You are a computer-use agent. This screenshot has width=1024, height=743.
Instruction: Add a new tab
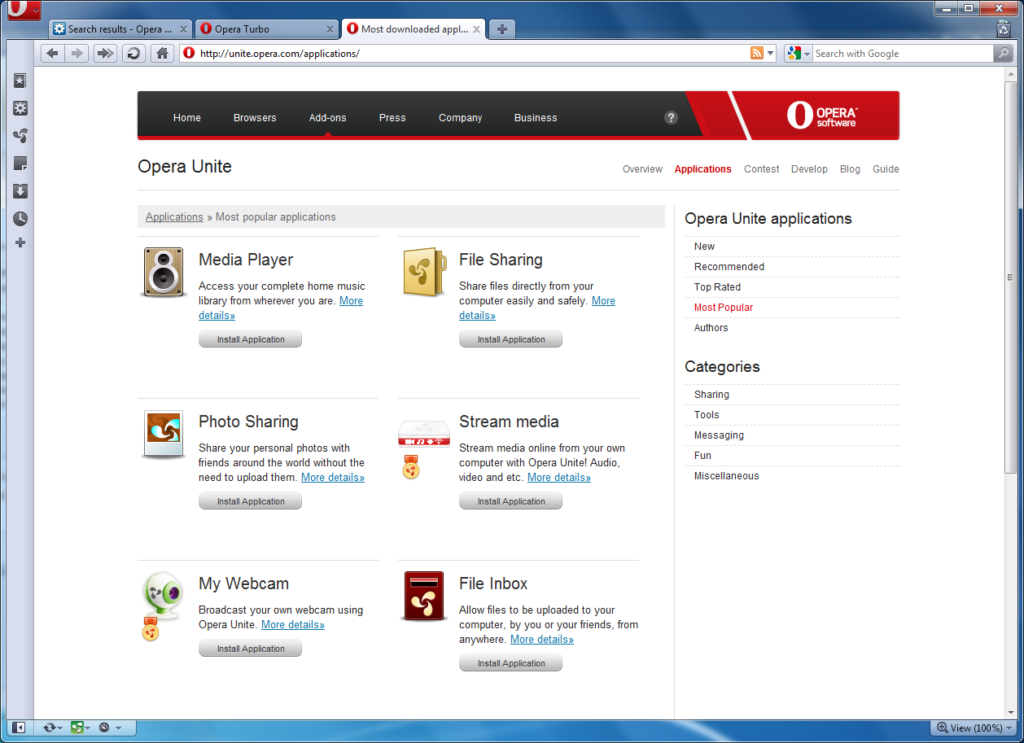(x=502, y=29)
